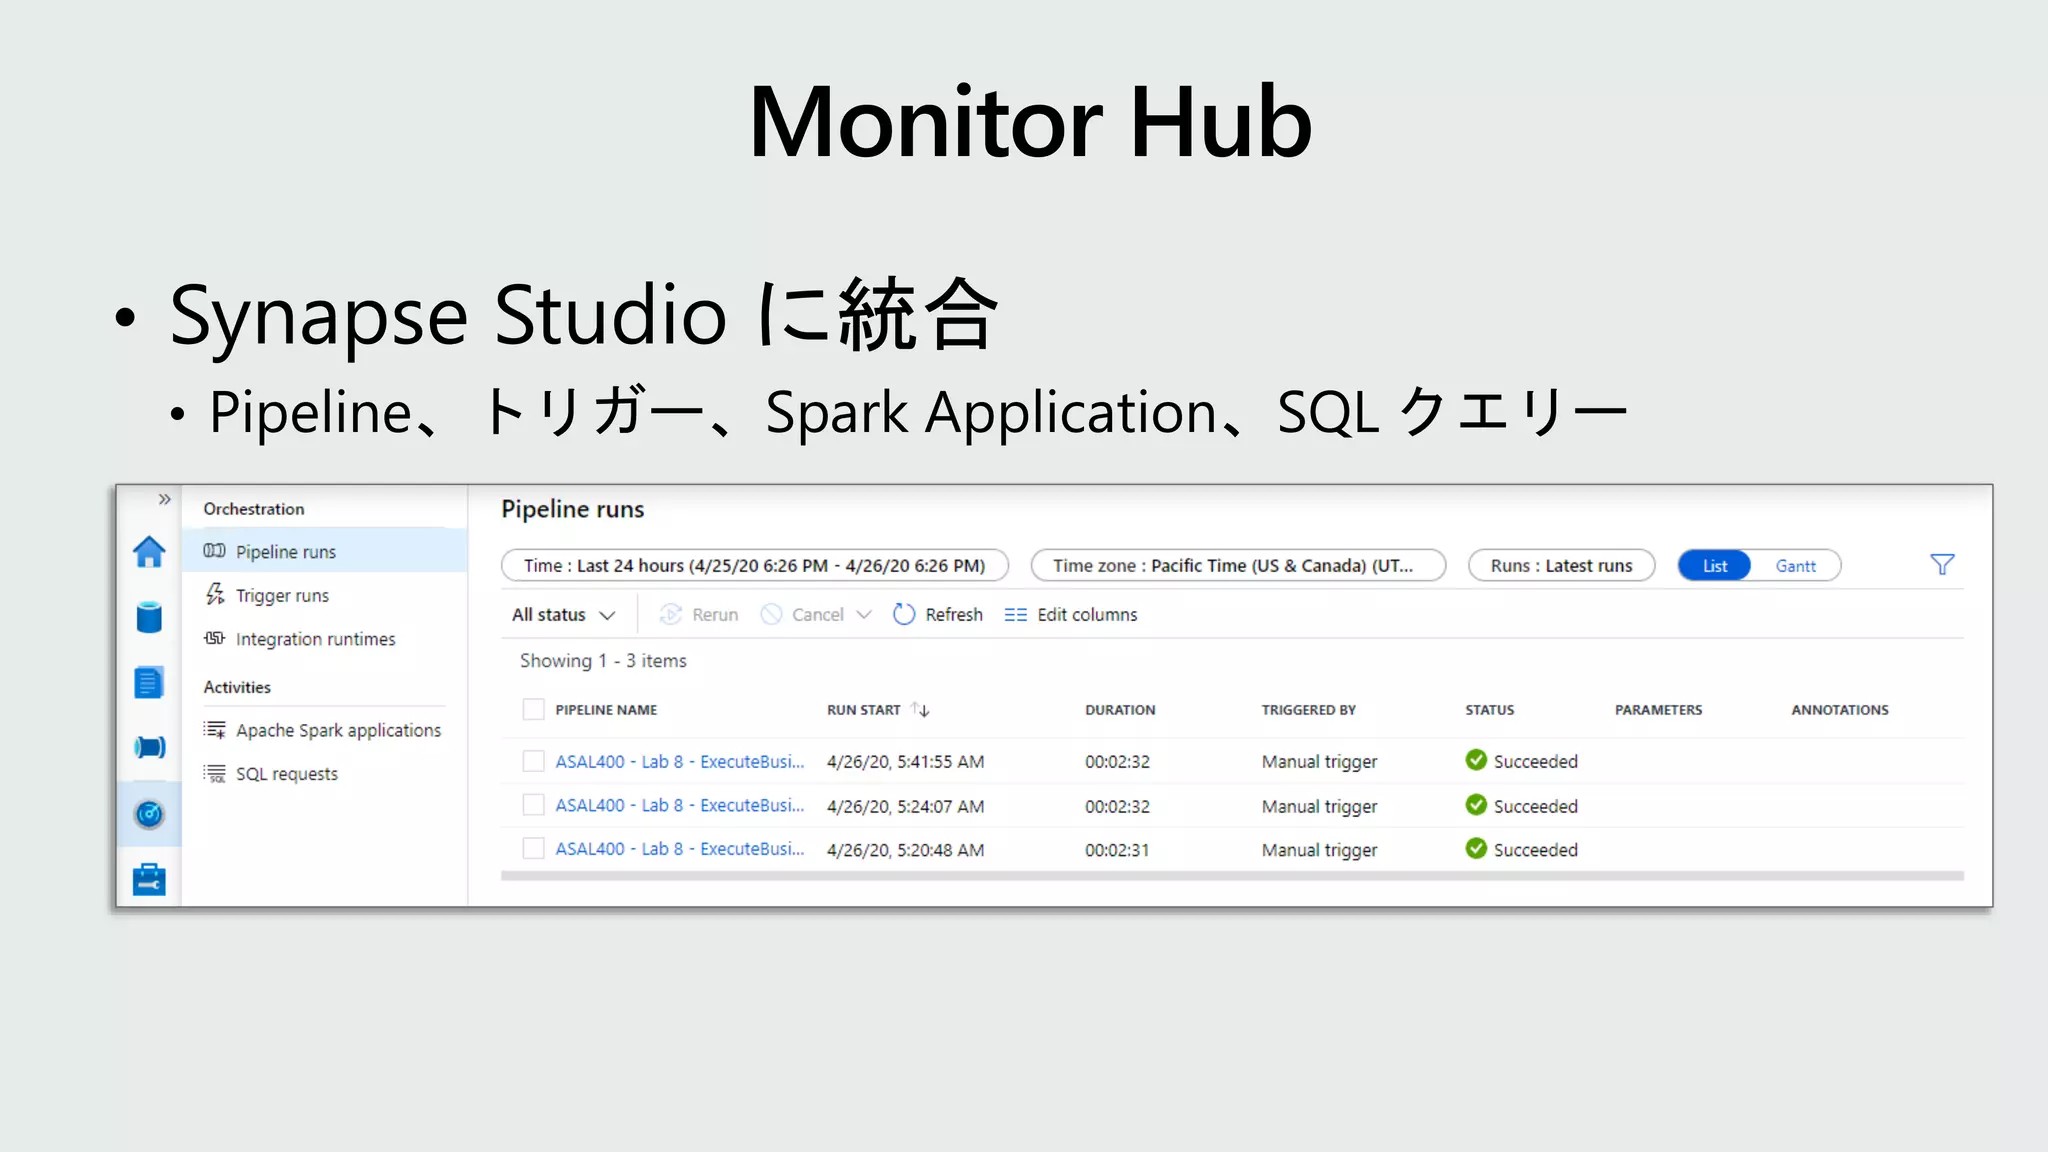Click the PARAMETERS column header
2048x1152 pixels.
click(x=1658, y=710)
